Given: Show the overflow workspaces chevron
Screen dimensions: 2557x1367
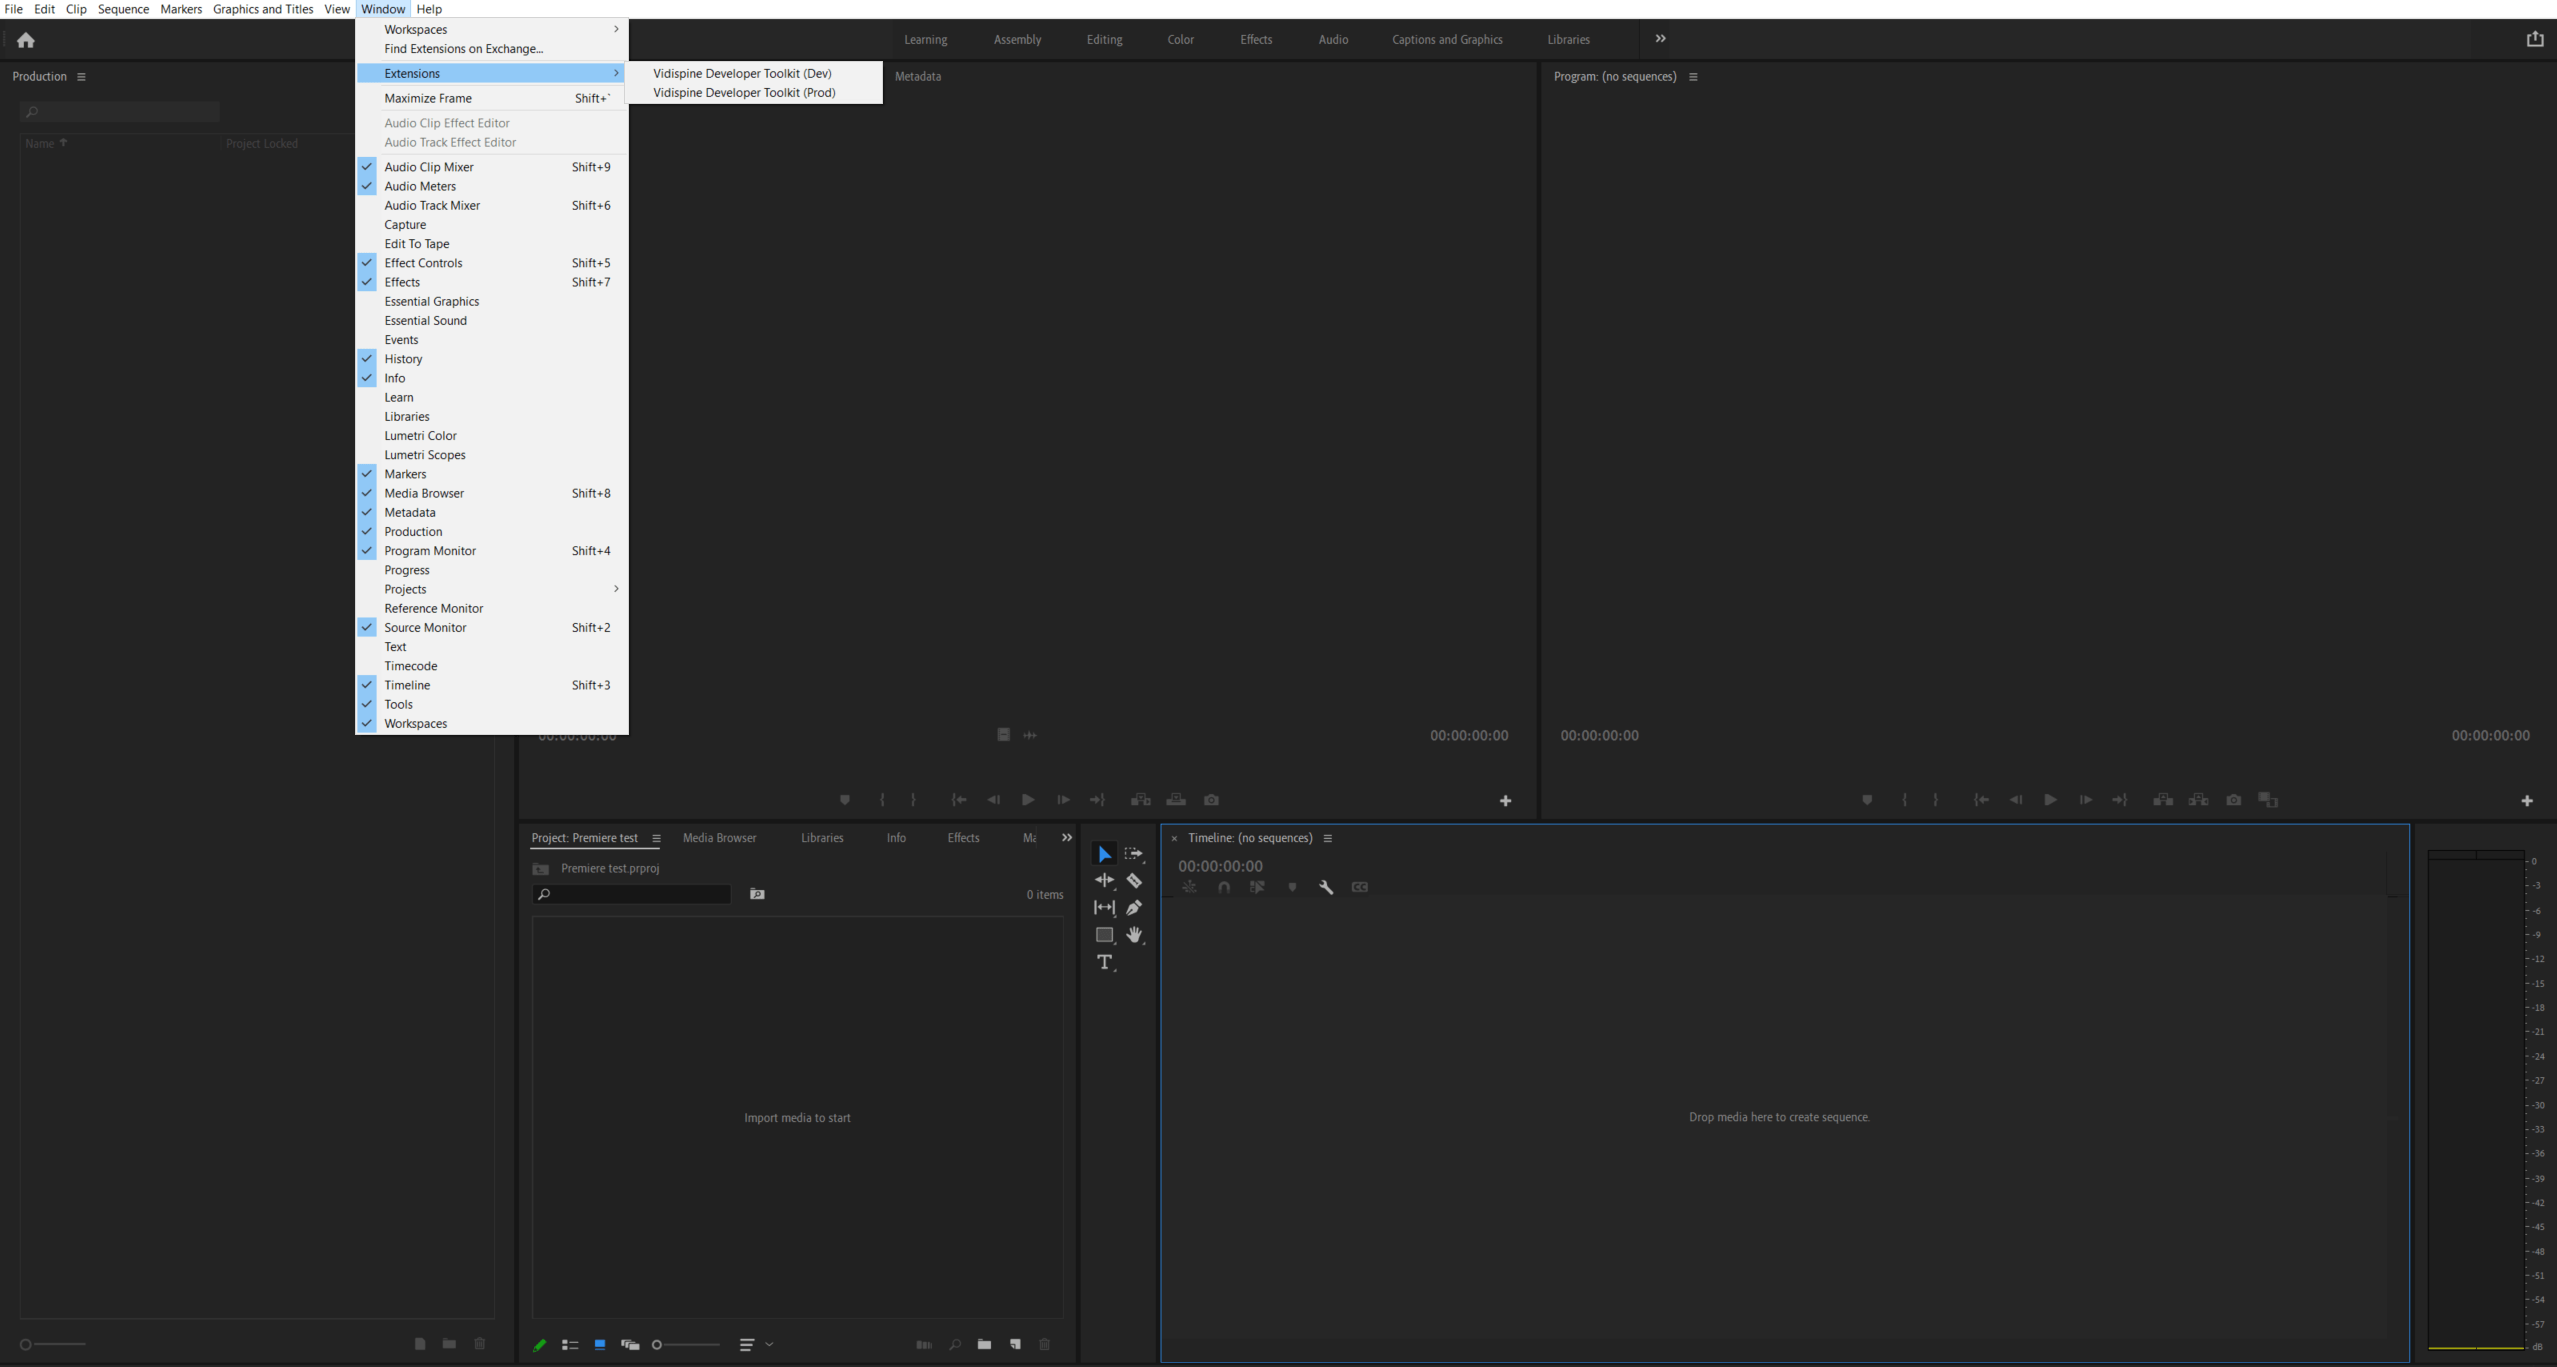Looking at the screenshot, I should (x=1660, y=39).
